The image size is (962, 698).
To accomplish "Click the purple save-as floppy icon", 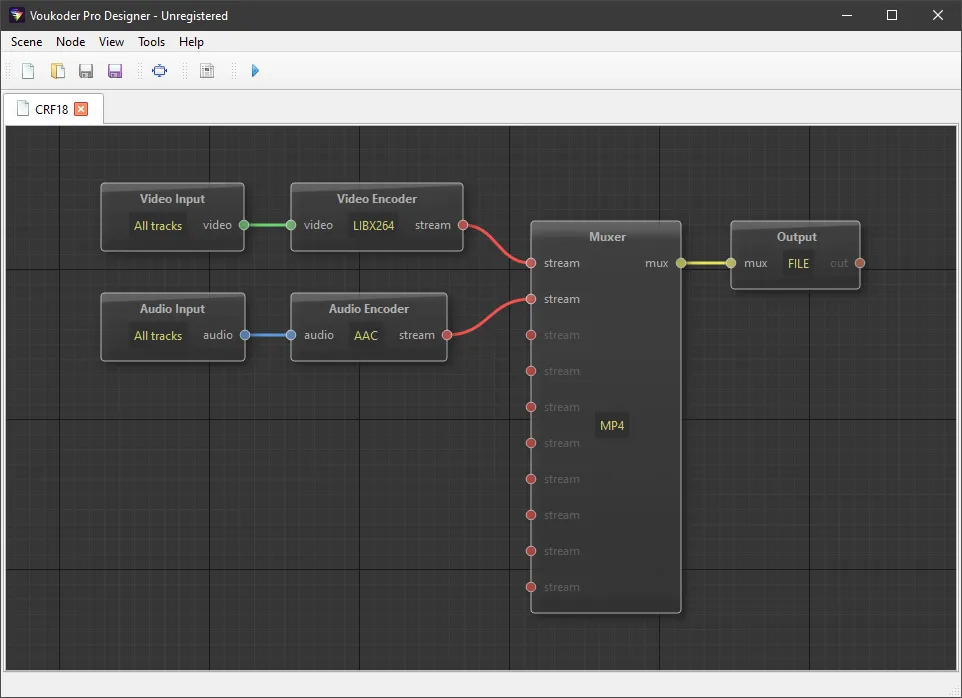I will point(115,71).
